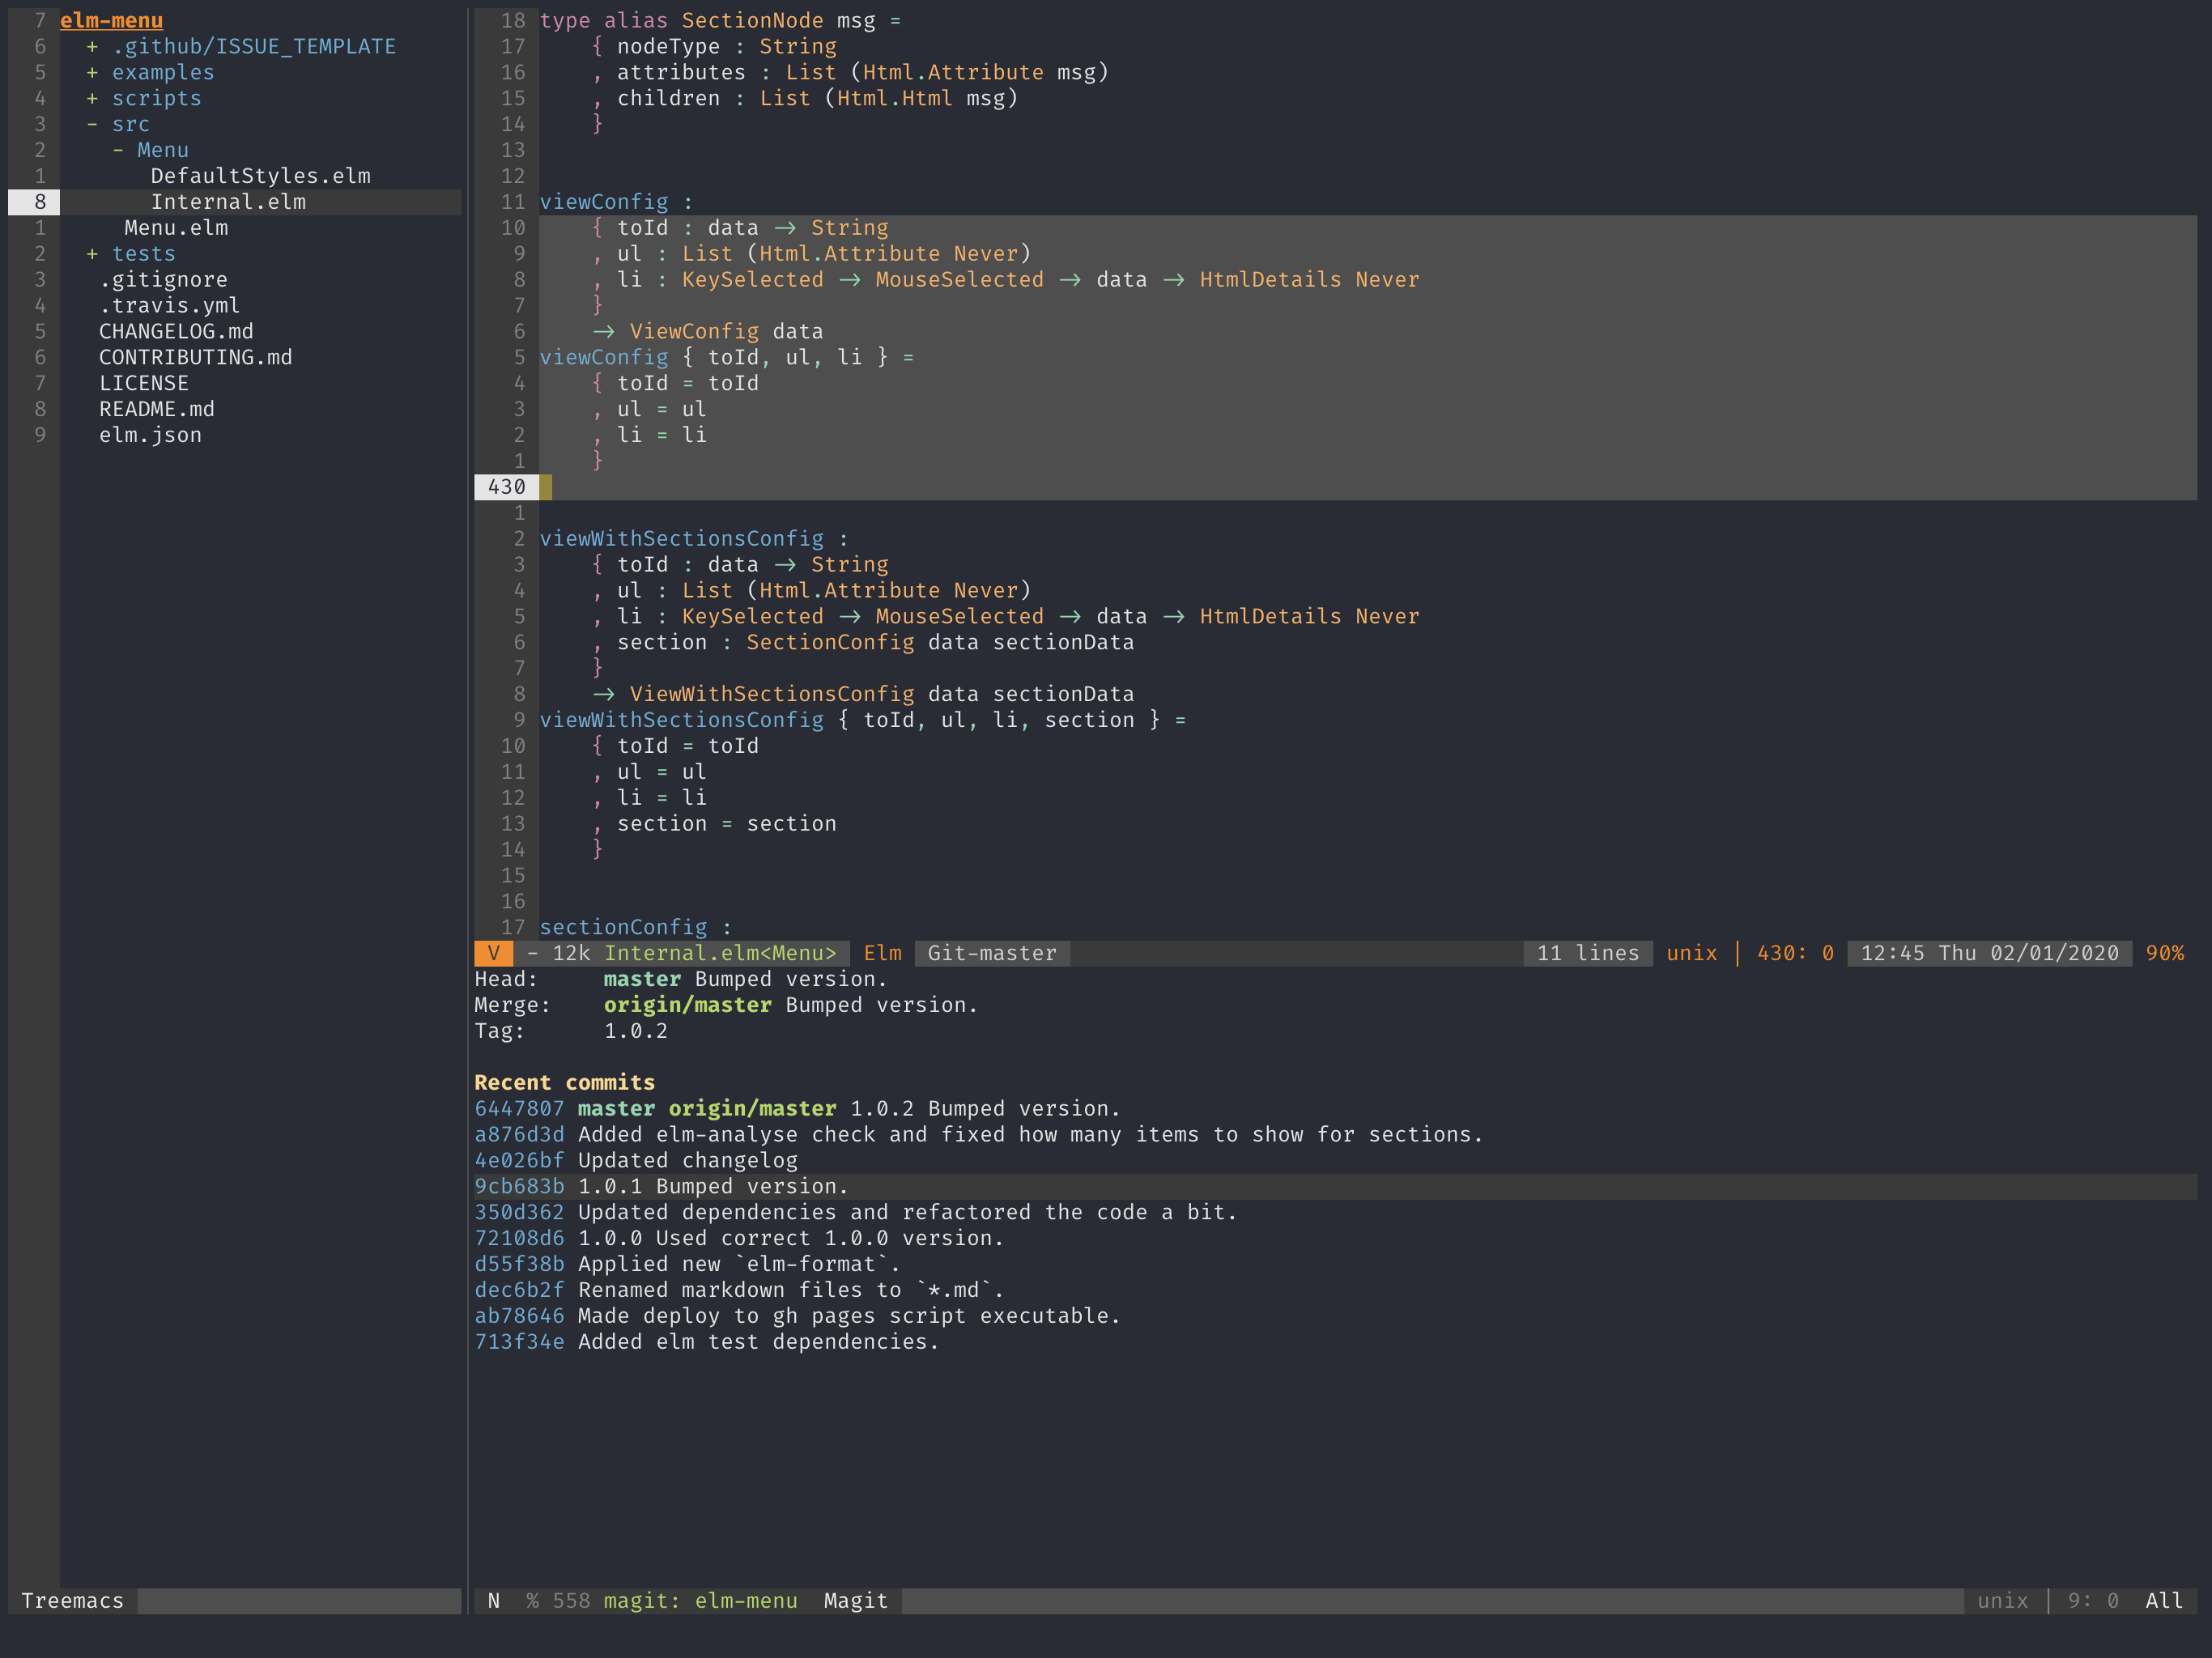Click line number 430 in the gutter
This screenshot has height=1658, width=2212.
[x=506, y=487]
